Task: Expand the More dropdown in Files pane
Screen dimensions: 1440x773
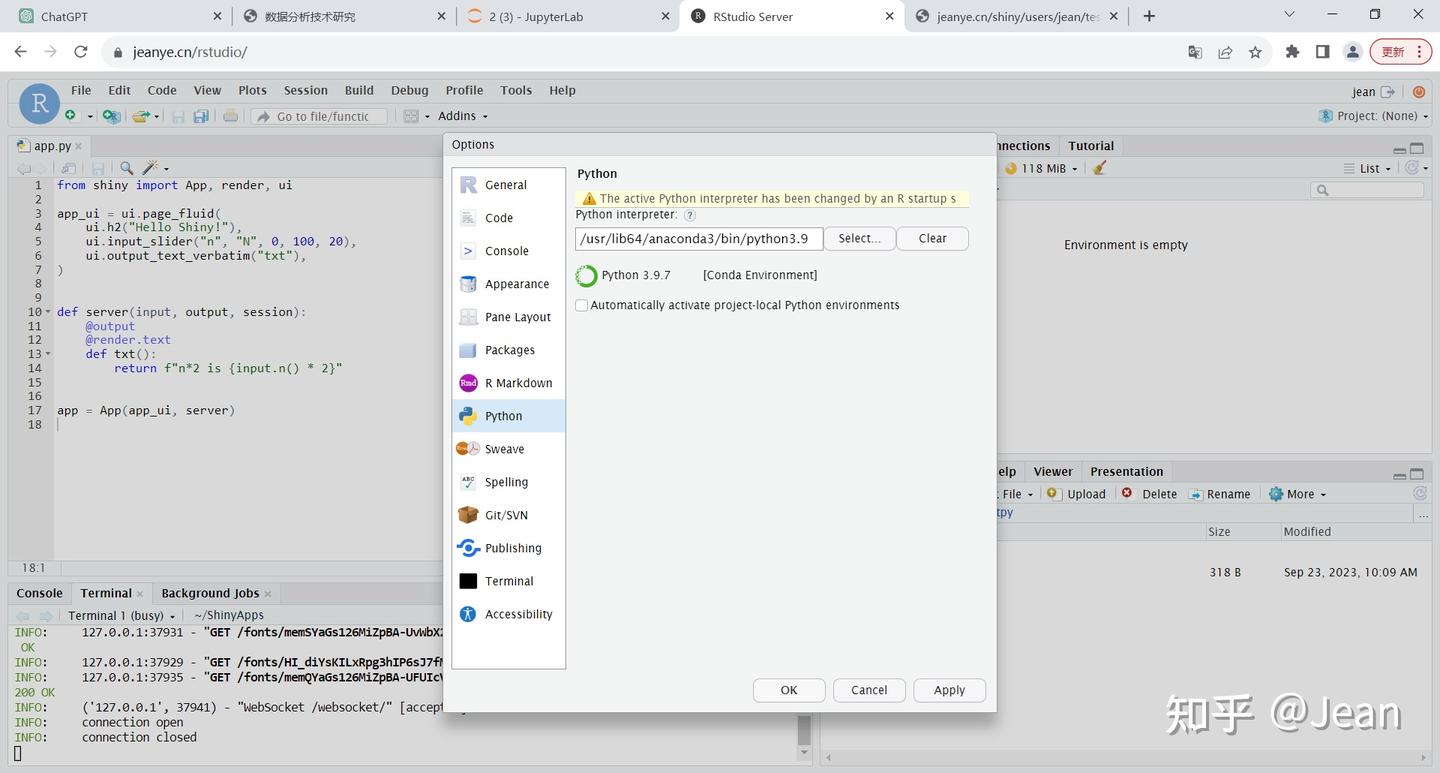Action: 1298,494
